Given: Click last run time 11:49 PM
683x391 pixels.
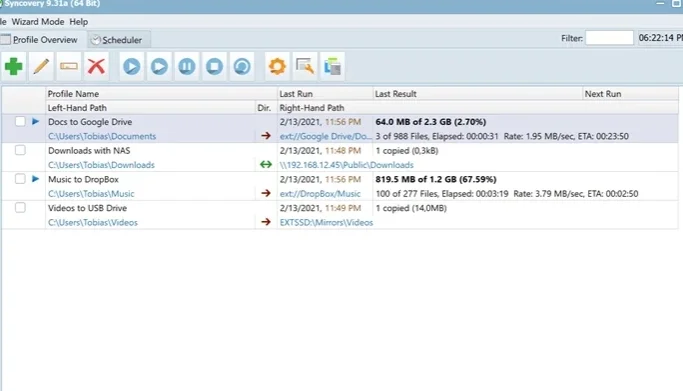Looking at the screenshot, I should click(x=343, y=208).
